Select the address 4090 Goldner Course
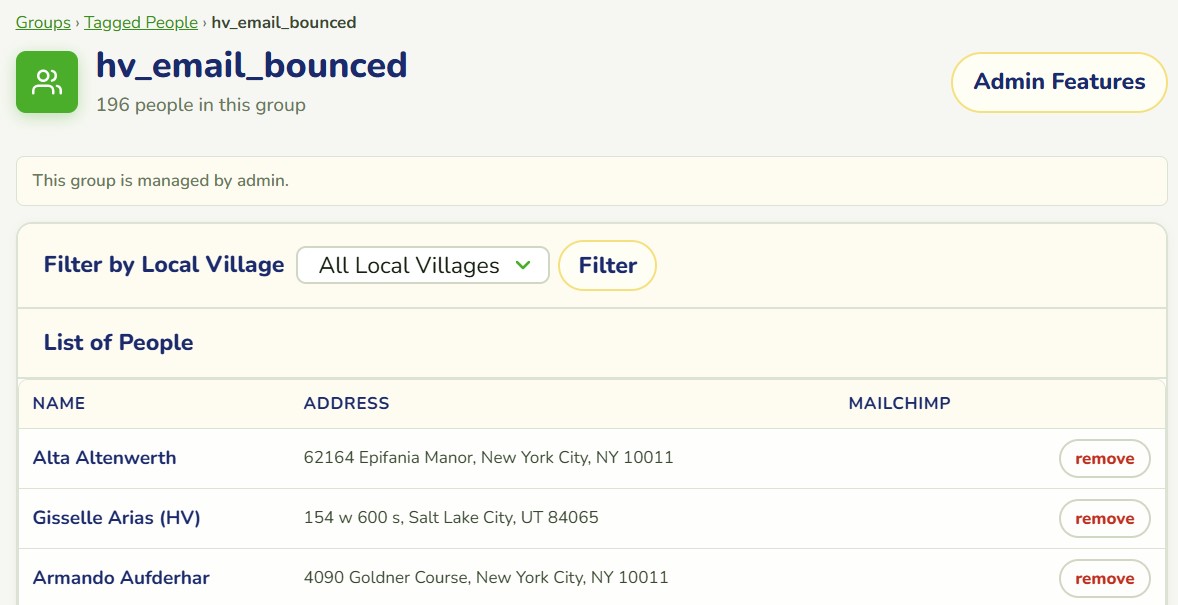This screenshot has width=1178, height=605. pyautogui.click(x=486, y=578)
